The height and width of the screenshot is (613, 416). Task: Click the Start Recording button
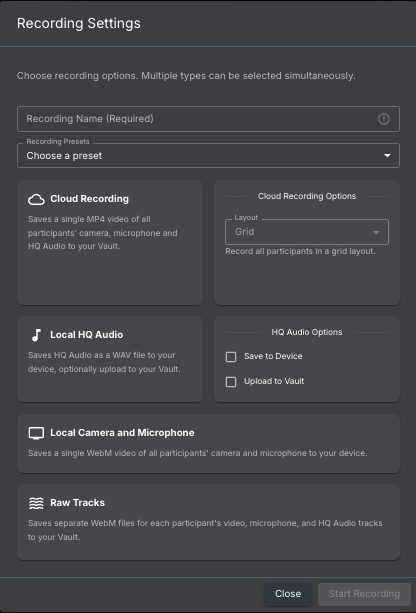364,594
